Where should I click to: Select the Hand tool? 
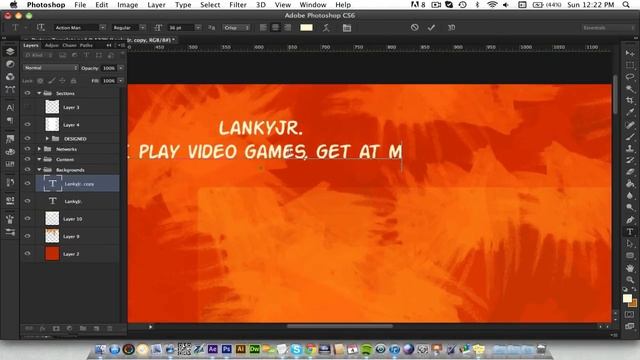630,268
